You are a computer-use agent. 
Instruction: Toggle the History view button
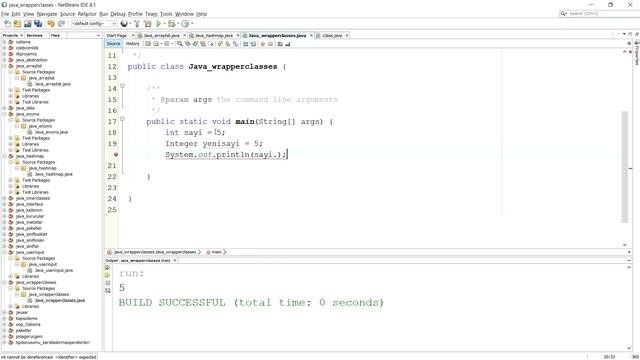point(132,44)
